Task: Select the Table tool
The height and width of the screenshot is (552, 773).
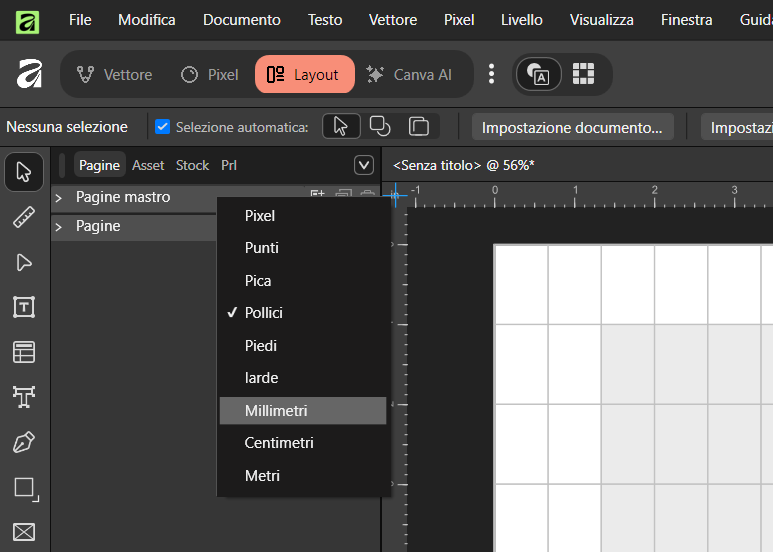Action: pos(24,352)
